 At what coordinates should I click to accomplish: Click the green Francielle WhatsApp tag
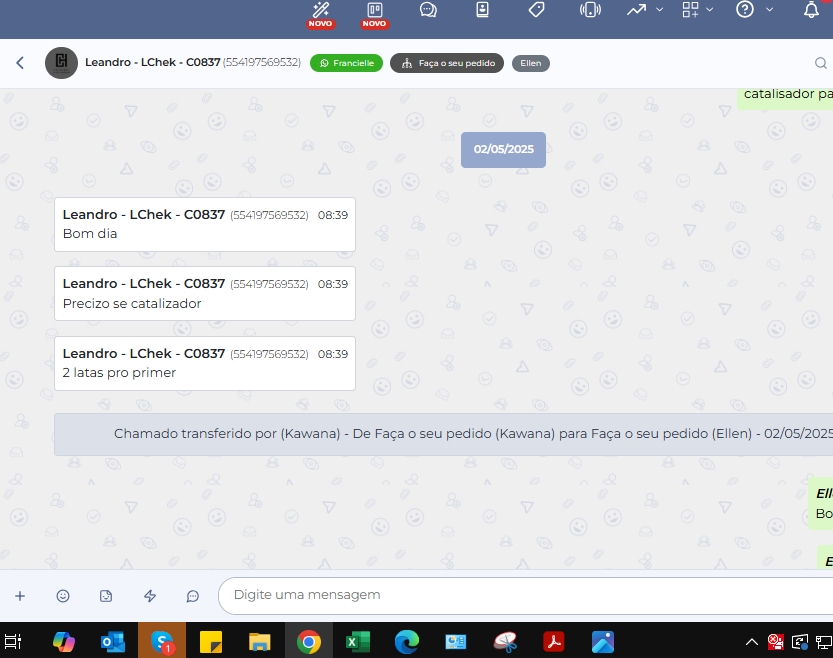click(346, 63)
